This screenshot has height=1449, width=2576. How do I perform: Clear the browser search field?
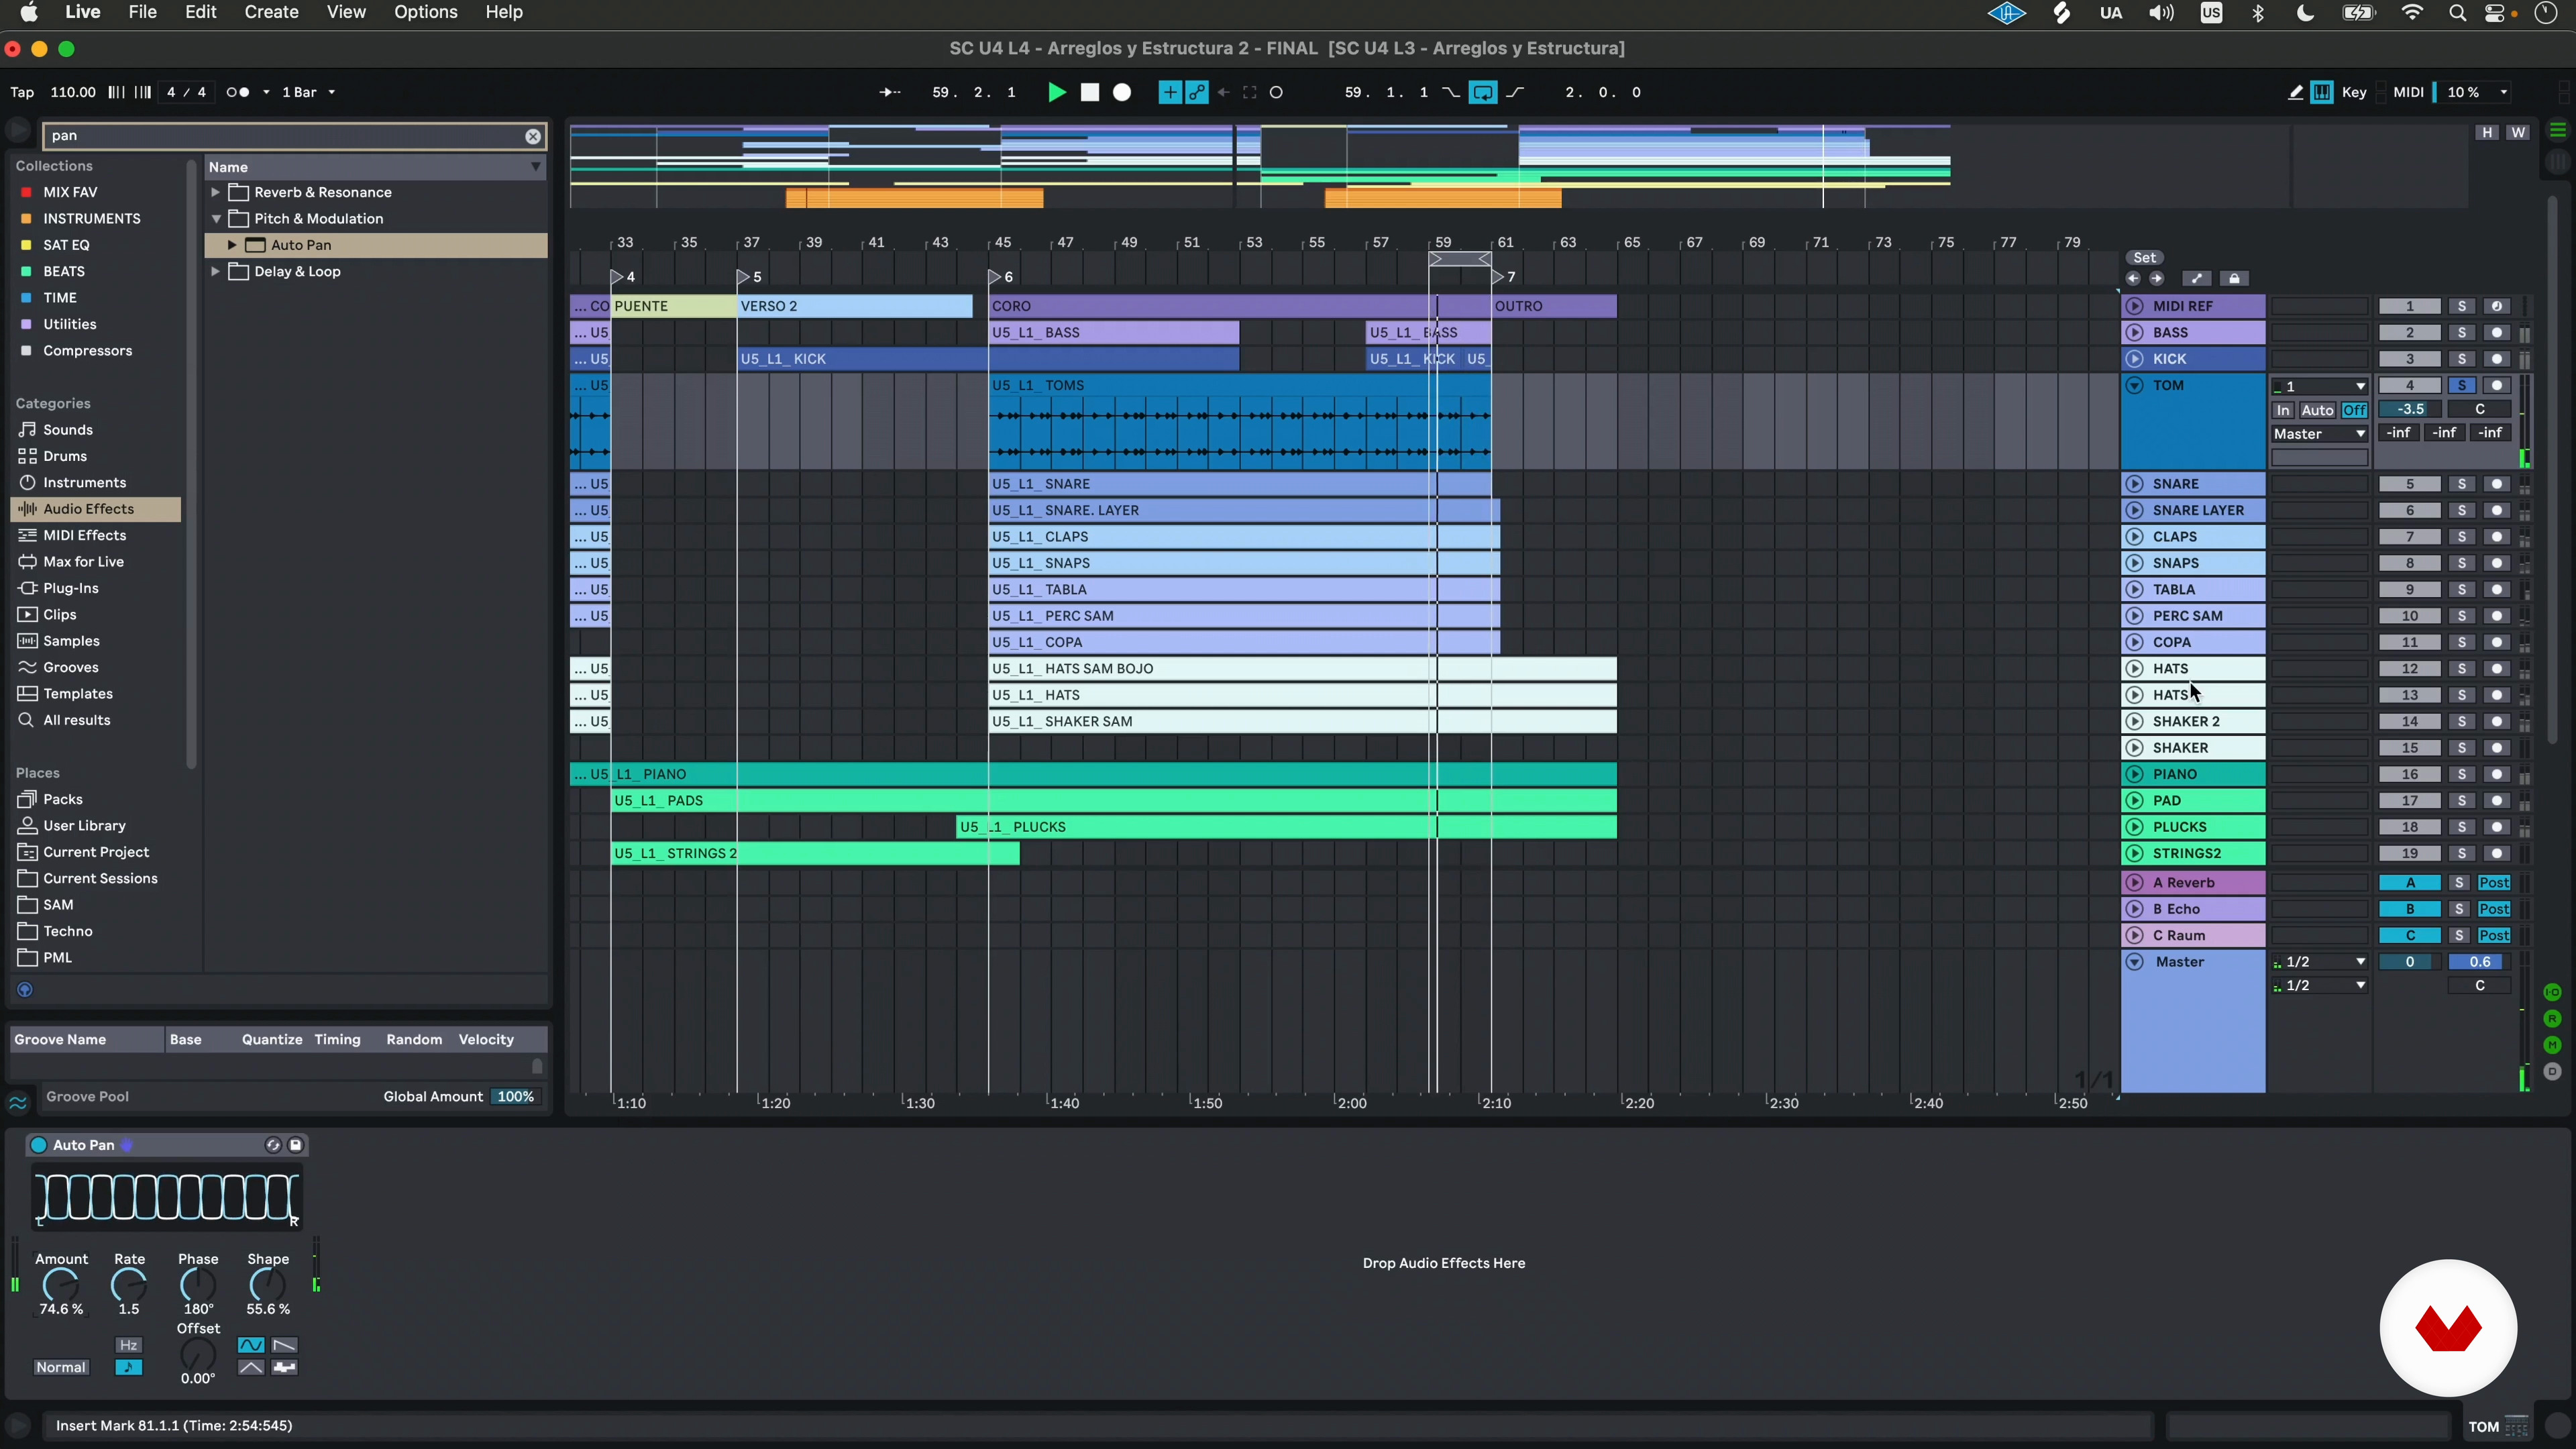[533, 136]
